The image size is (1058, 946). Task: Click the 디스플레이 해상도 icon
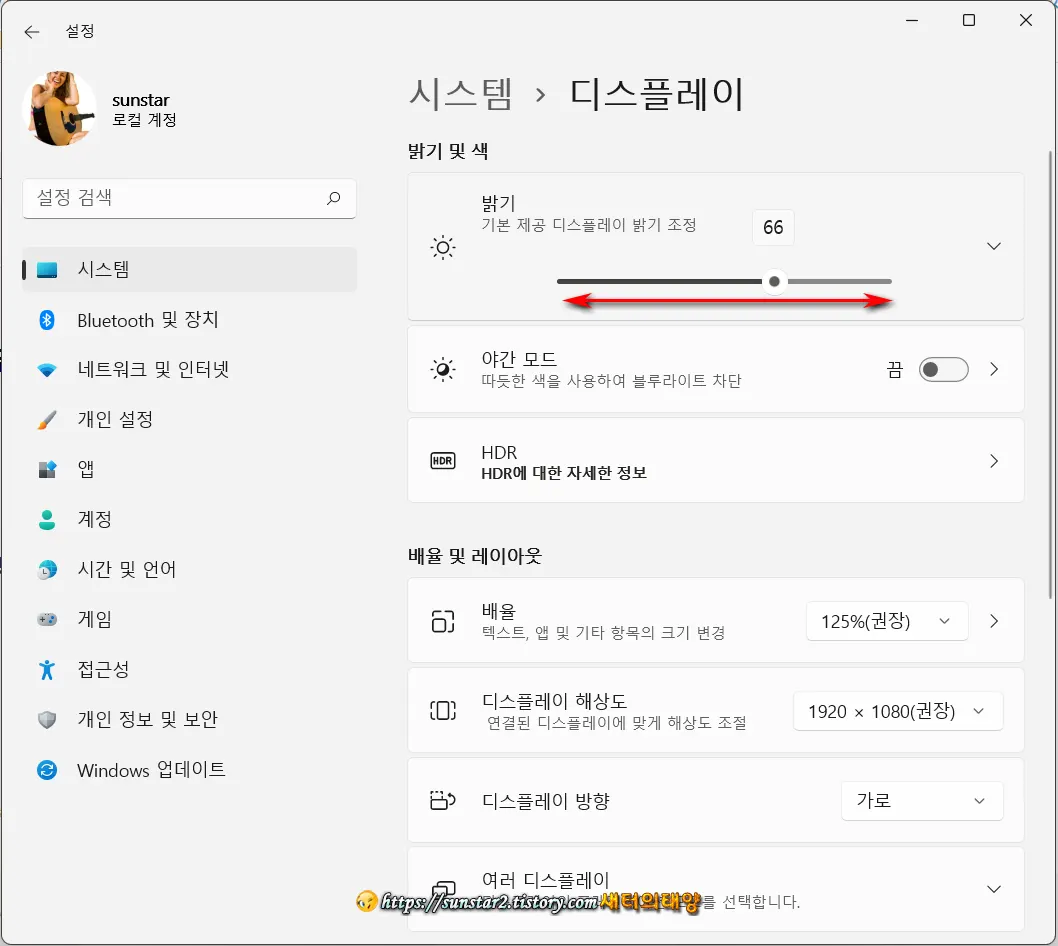click(x=443, y=710)
